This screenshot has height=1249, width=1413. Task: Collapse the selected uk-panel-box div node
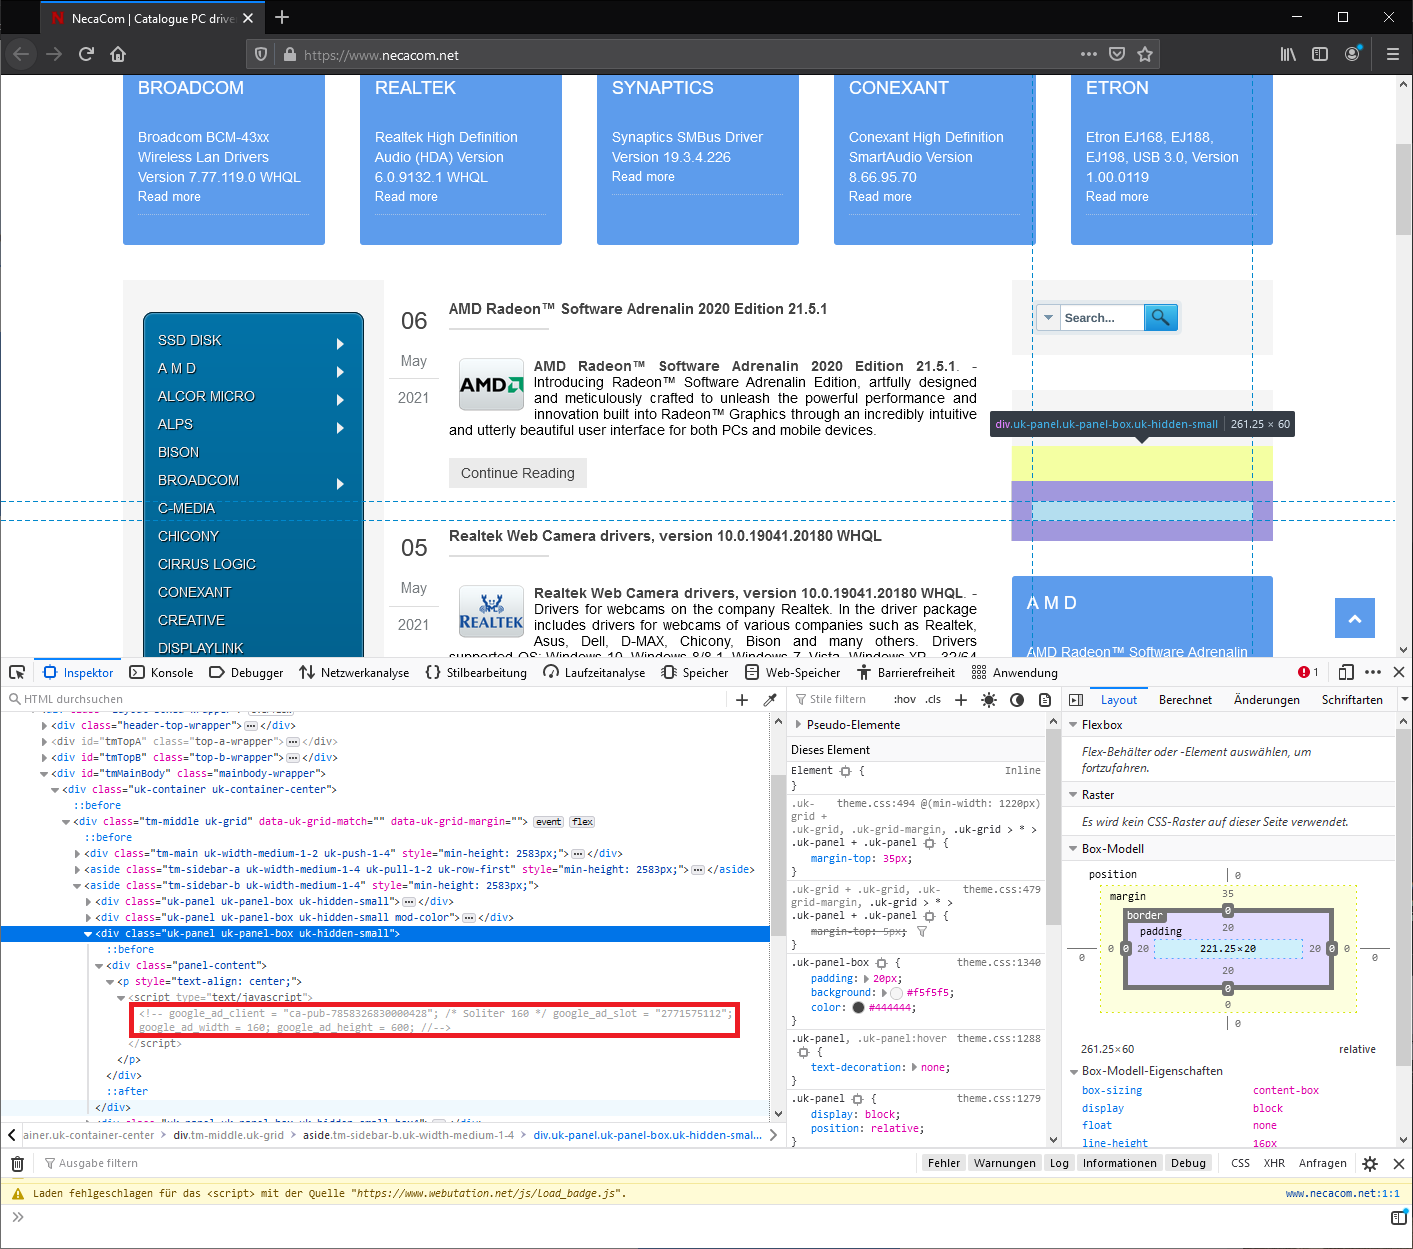tap(88, 933)
